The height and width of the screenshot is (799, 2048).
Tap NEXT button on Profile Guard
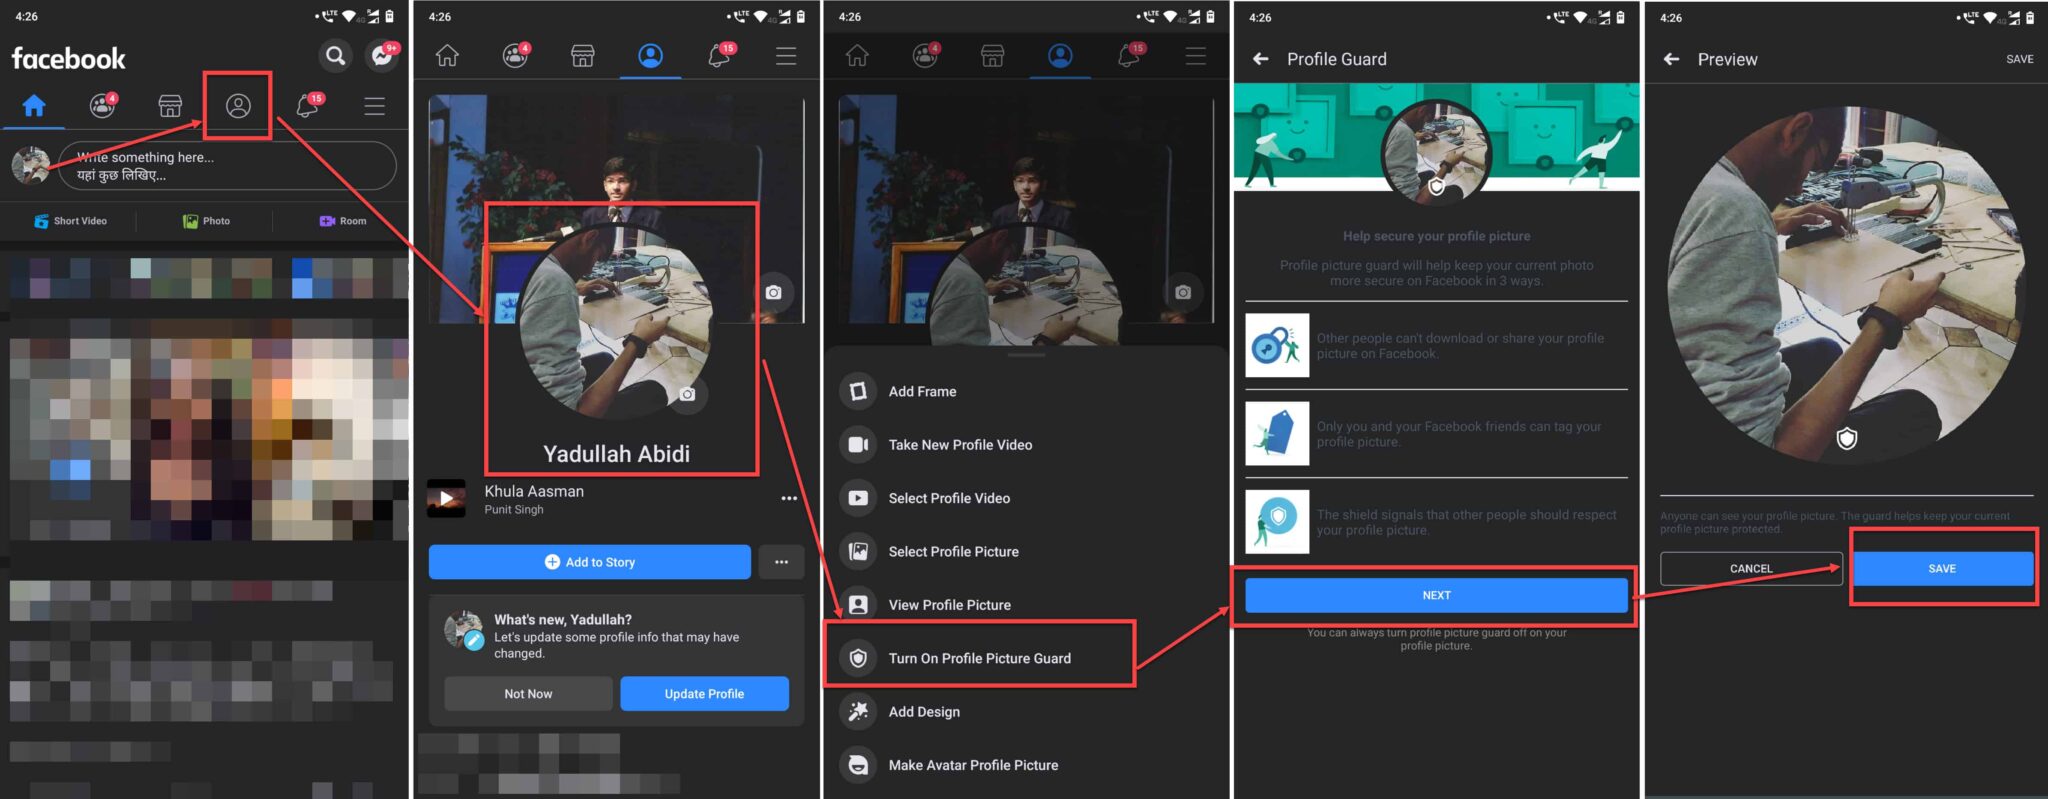coord(1436,595)
